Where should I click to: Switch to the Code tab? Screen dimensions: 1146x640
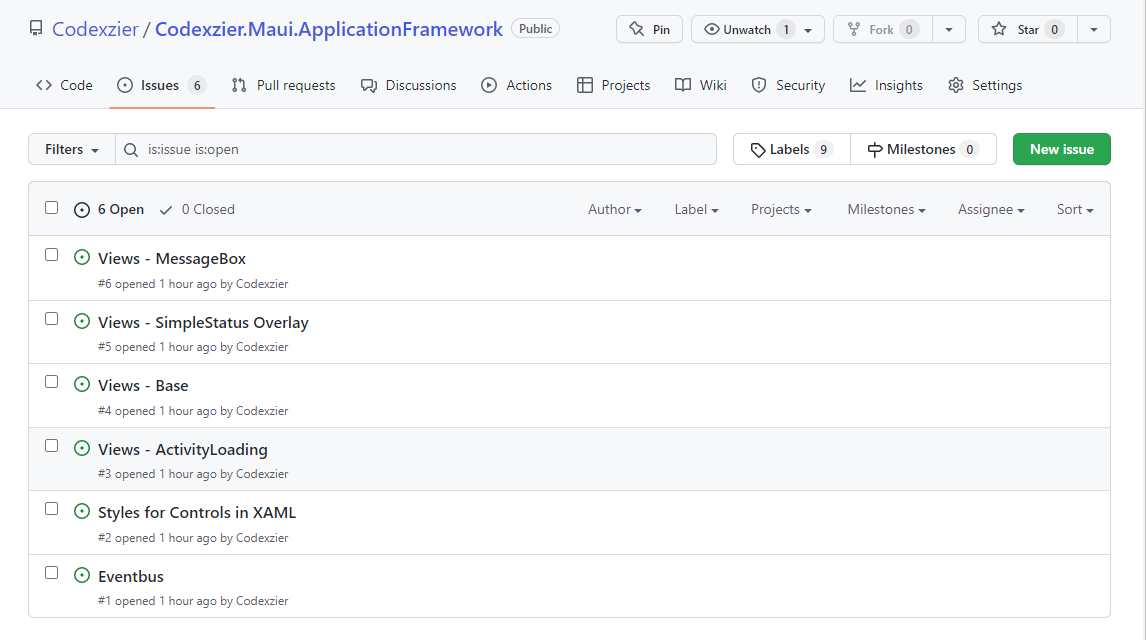point(64,85)
